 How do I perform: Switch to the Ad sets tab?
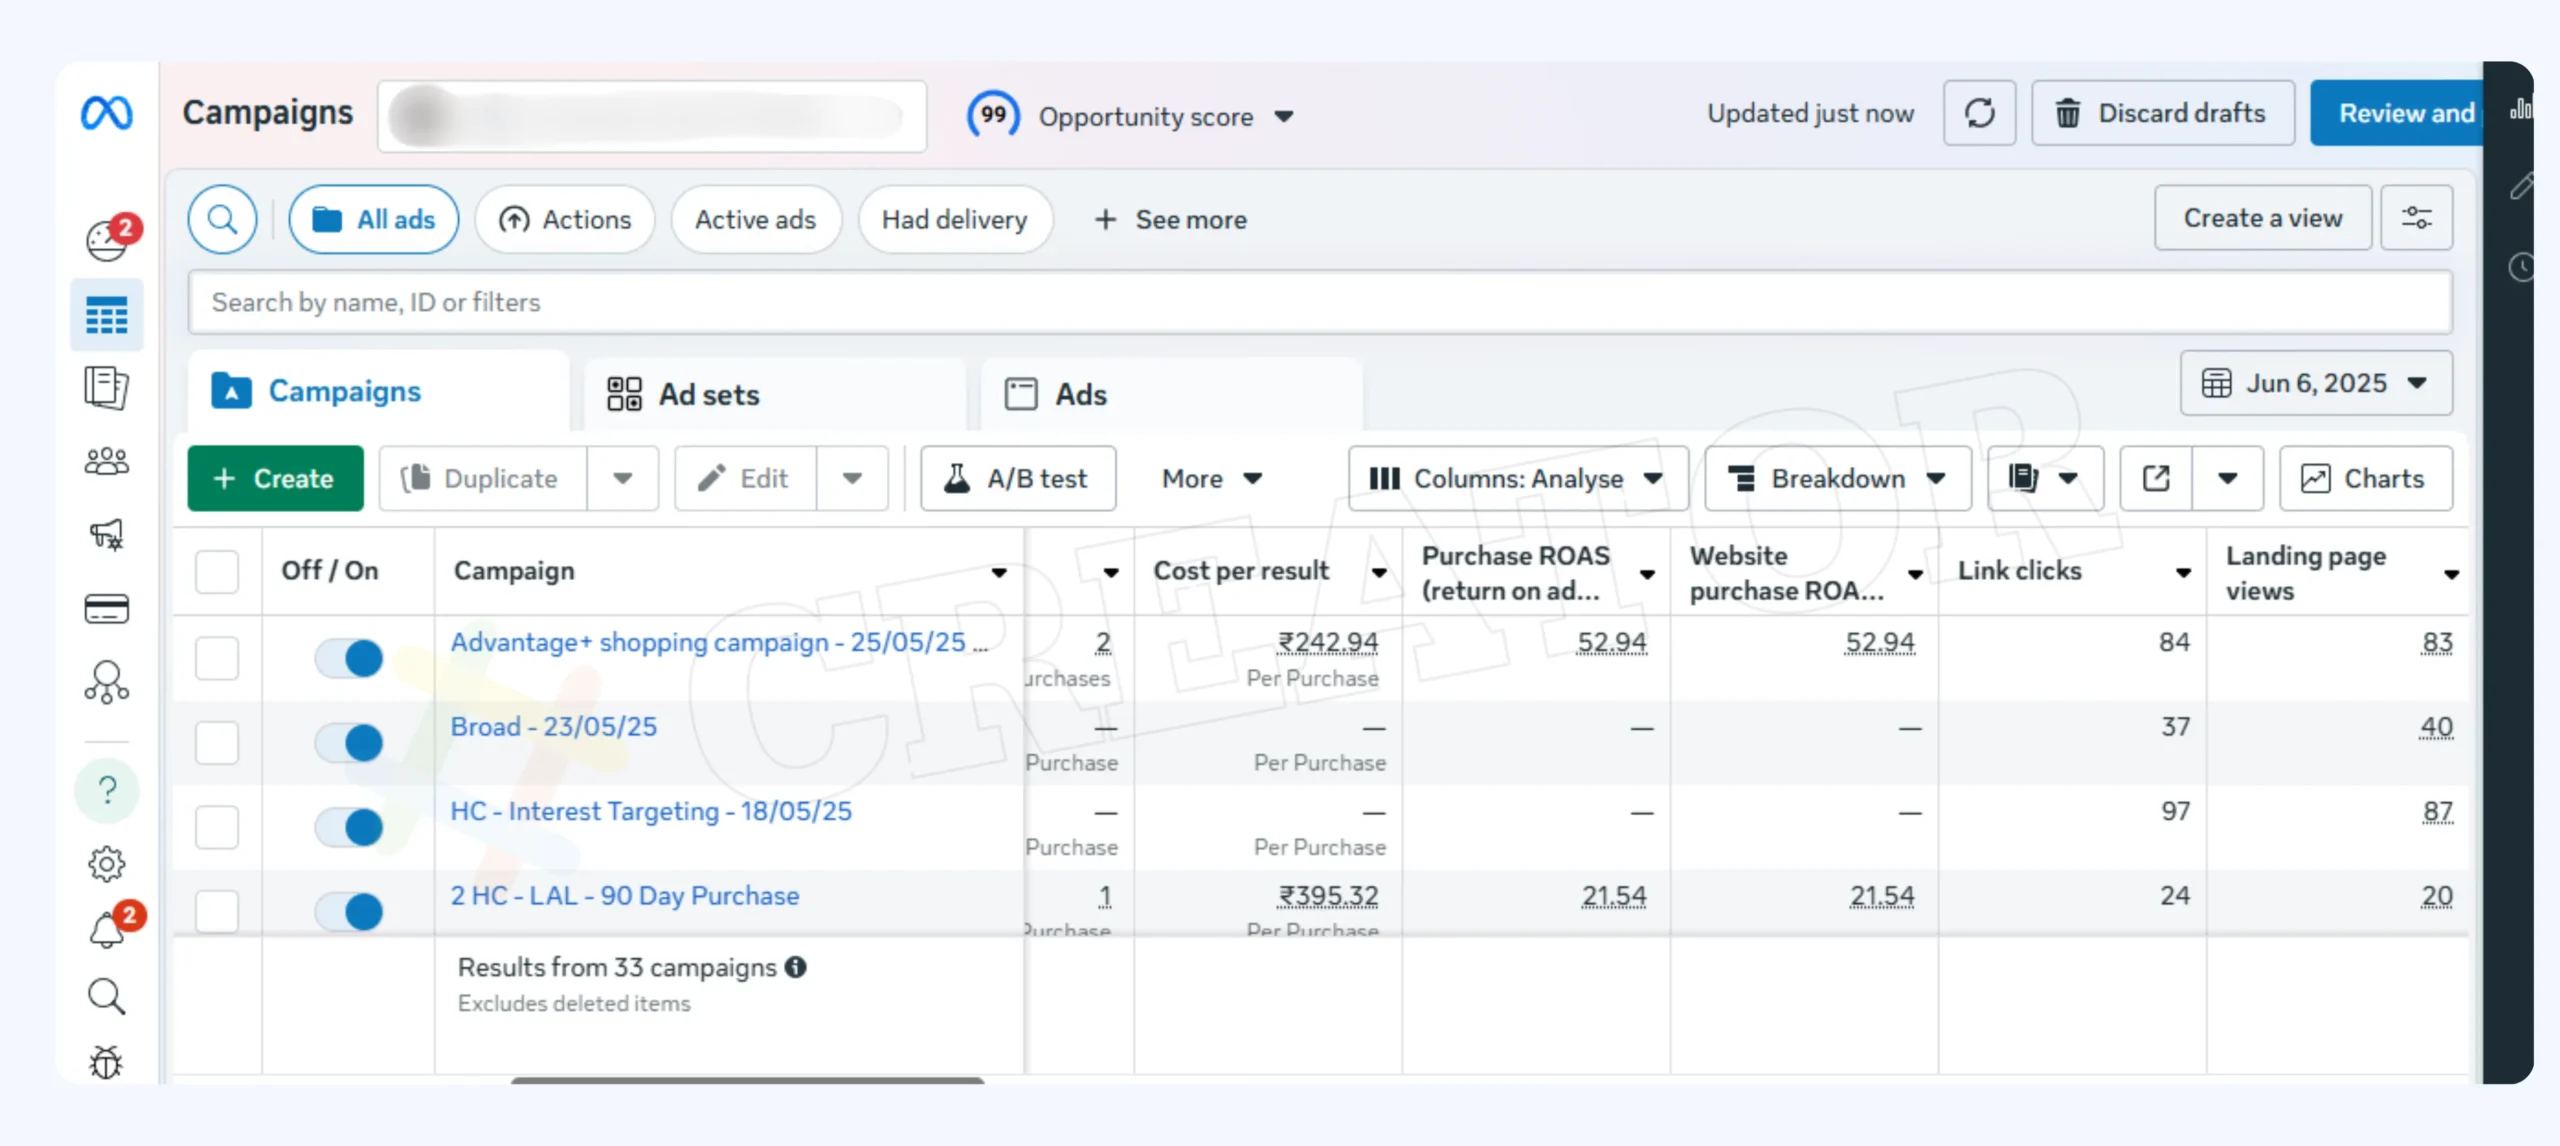pos(708,394)
